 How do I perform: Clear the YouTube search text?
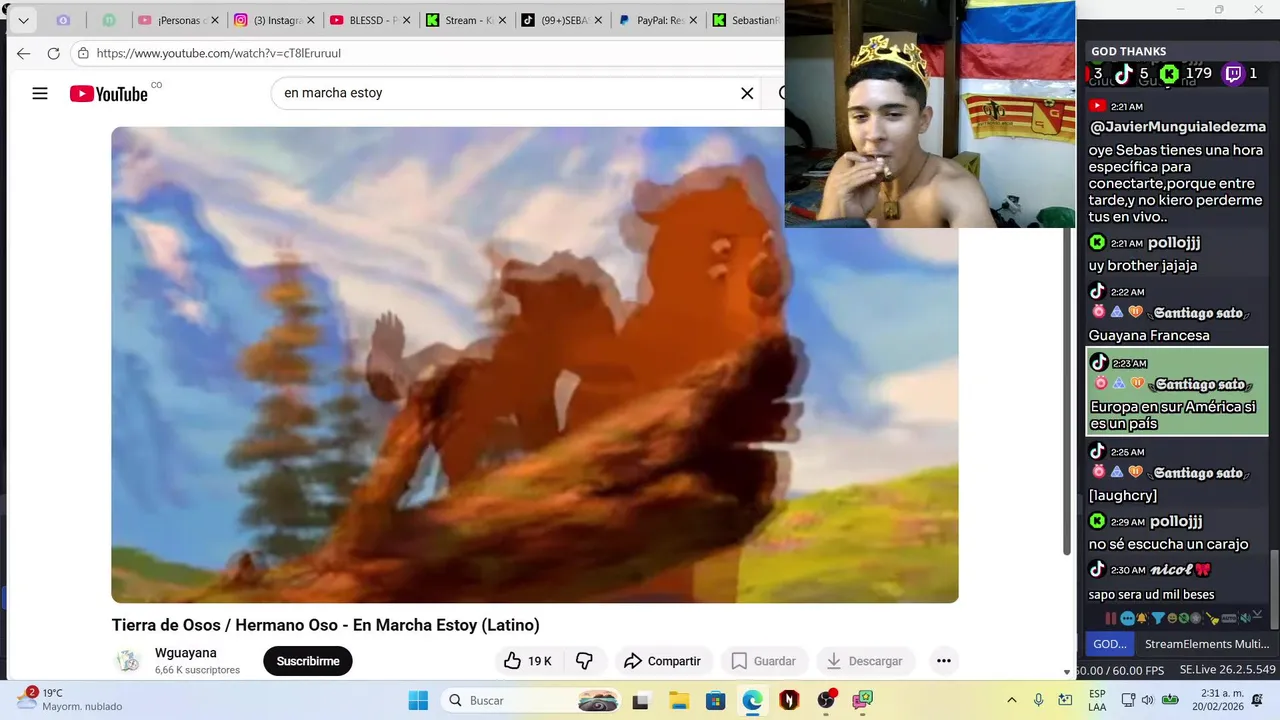point(747,93)
